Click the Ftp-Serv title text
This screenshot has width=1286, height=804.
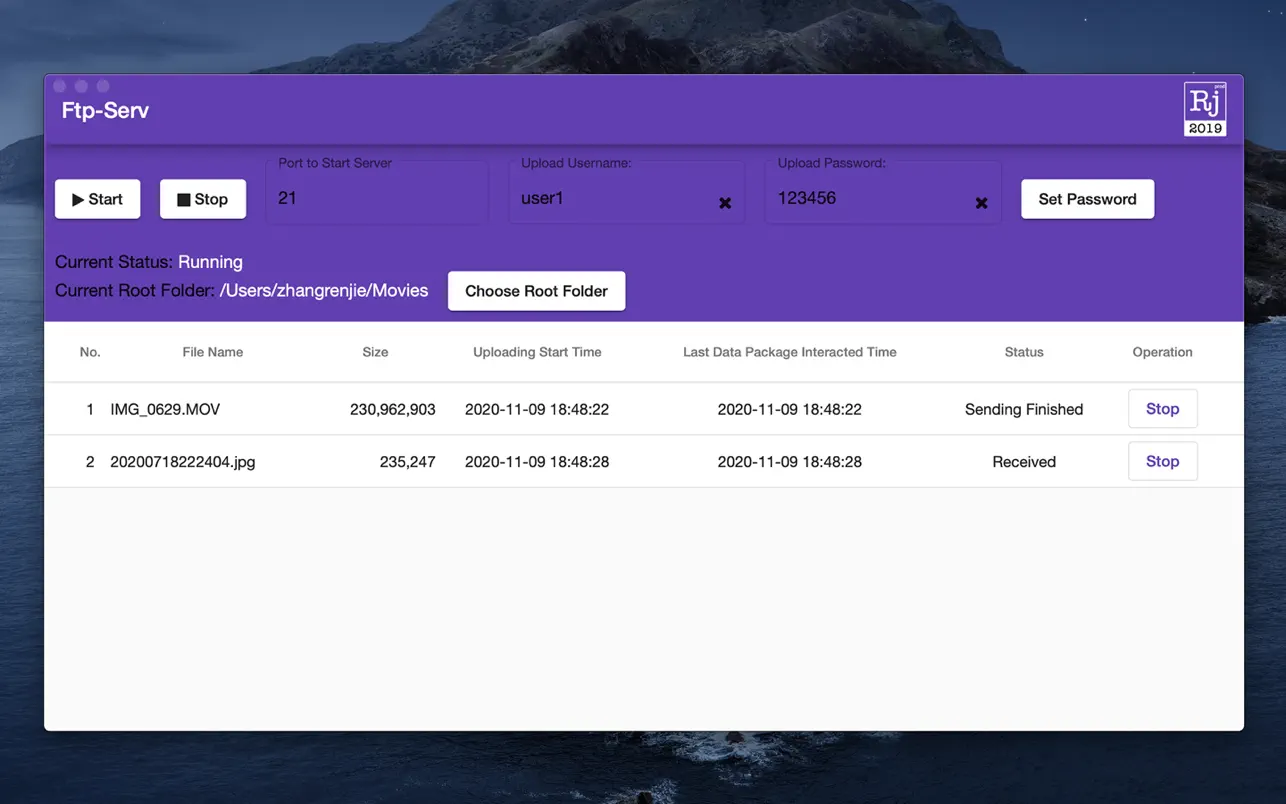(105, 110)
